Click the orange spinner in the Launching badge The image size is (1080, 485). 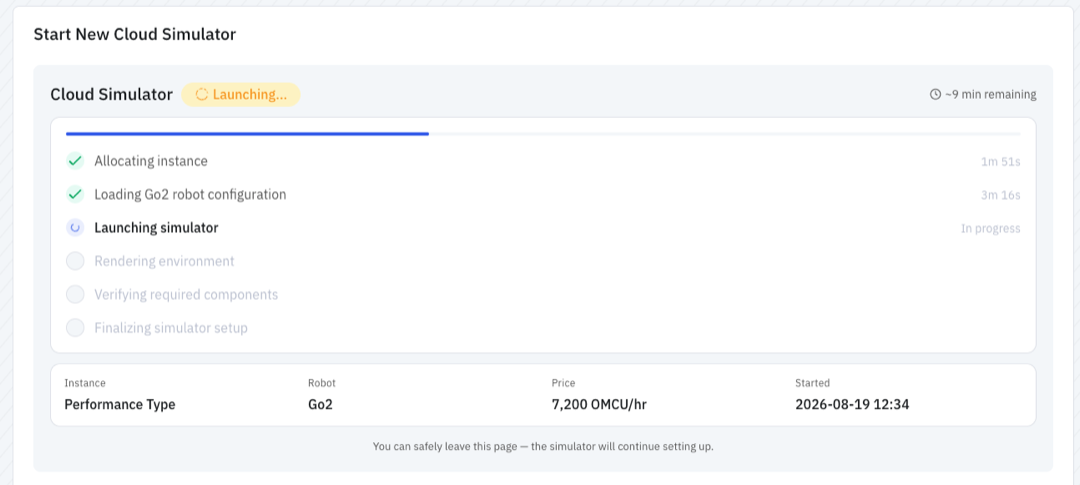pos(202,94)
